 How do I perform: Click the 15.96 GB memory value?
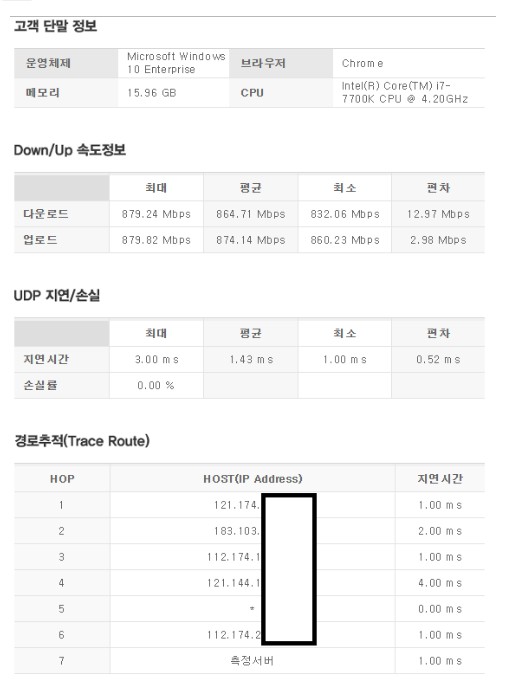[x=152, y=93]
